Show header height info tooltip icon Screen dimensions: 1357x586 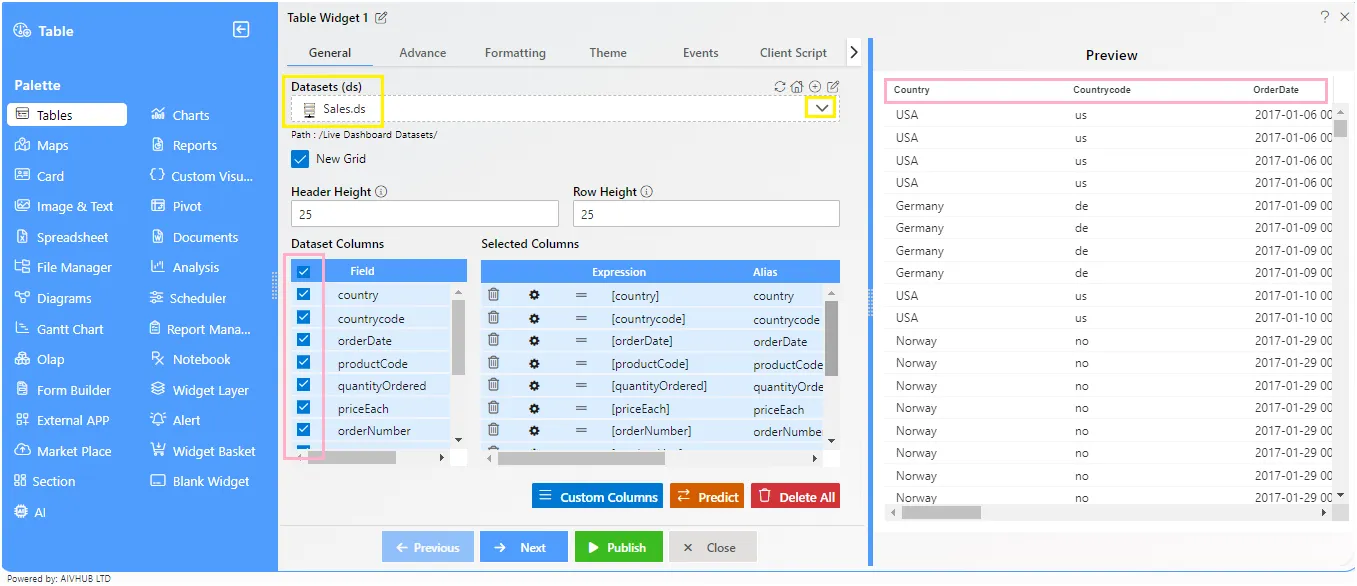(381, 192)
